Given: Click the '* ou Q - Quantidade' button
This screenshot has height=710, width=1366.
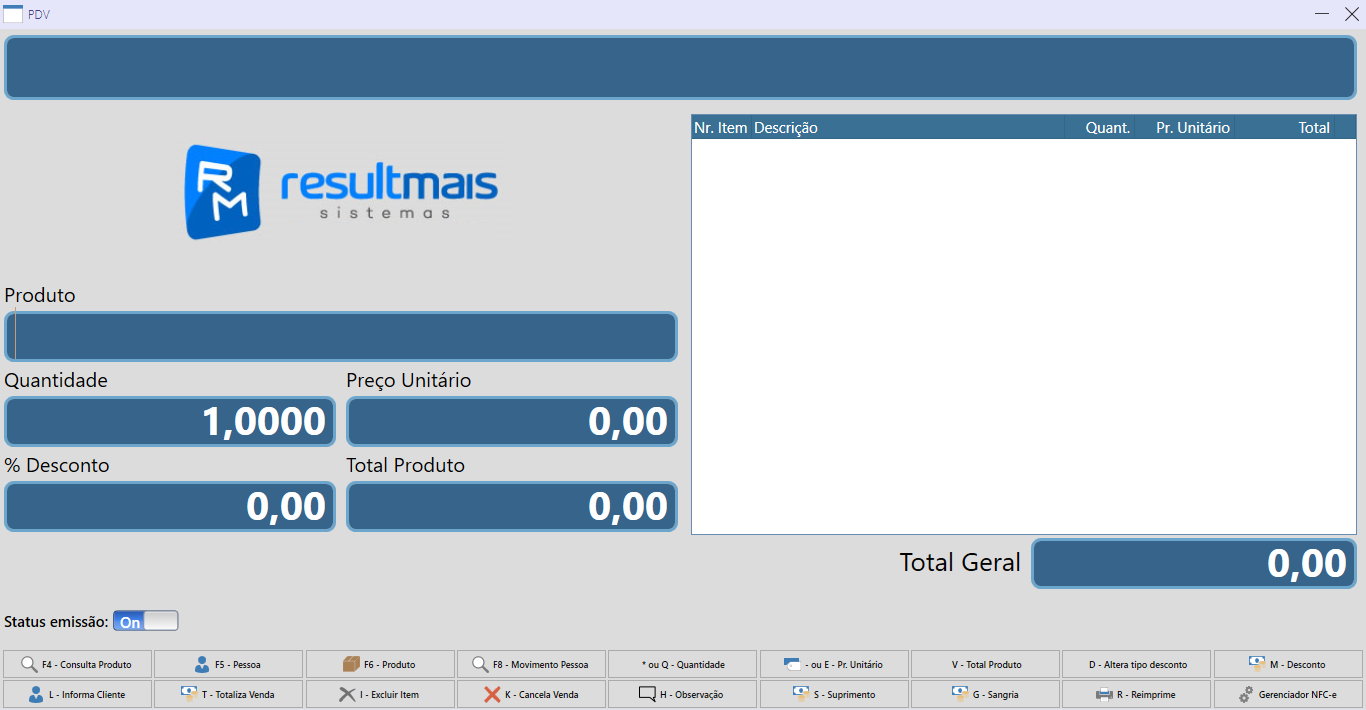Looking at the screenshot, I should click(x=682, y=664).
